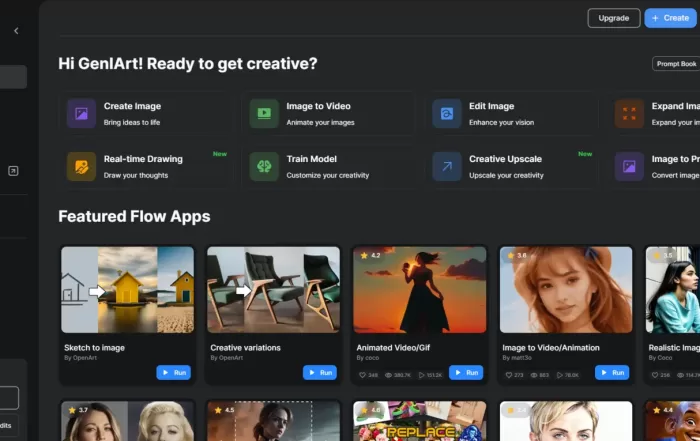The width and height of the screenshot is (700, 441).
Task: Click 'Bring ideas to life' subtitle
Action: click(132, 122)
